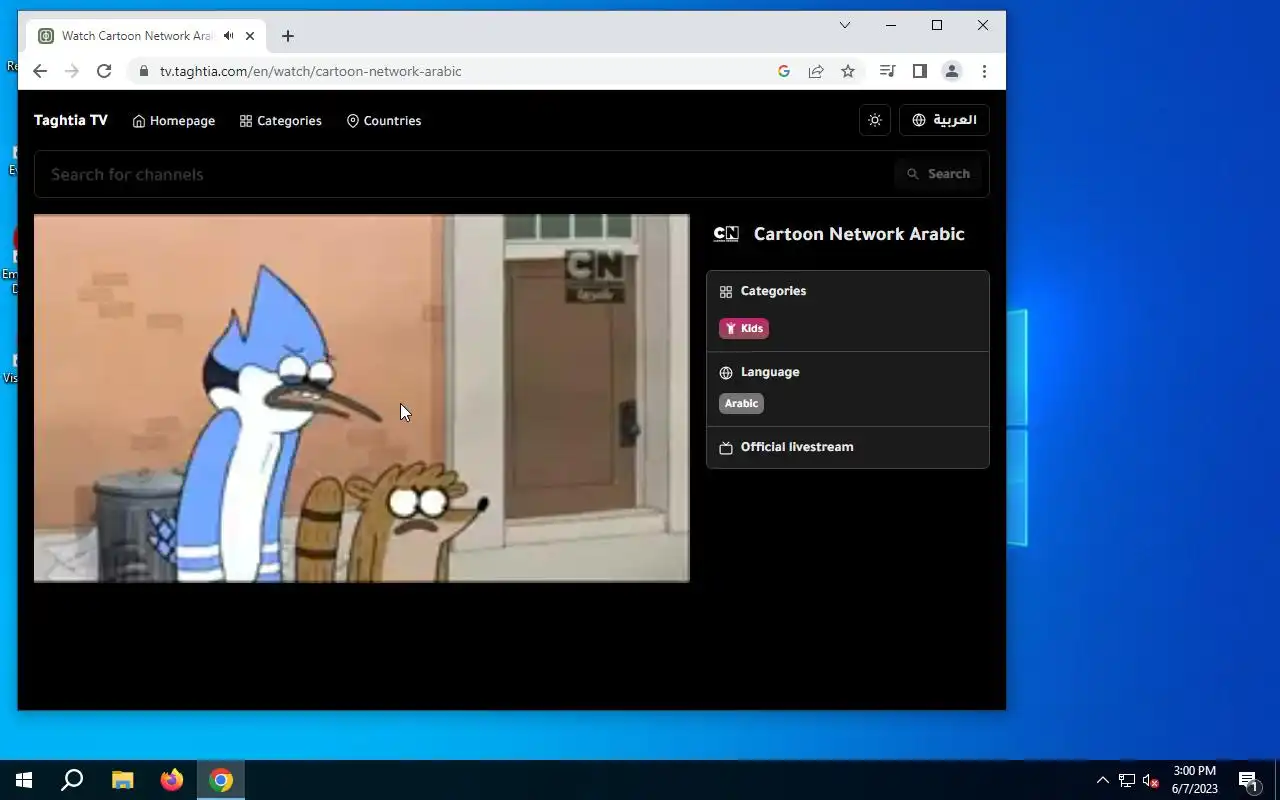Click Chrome icon on the taskbar
1280x800 pixels.
coord(221,780)
